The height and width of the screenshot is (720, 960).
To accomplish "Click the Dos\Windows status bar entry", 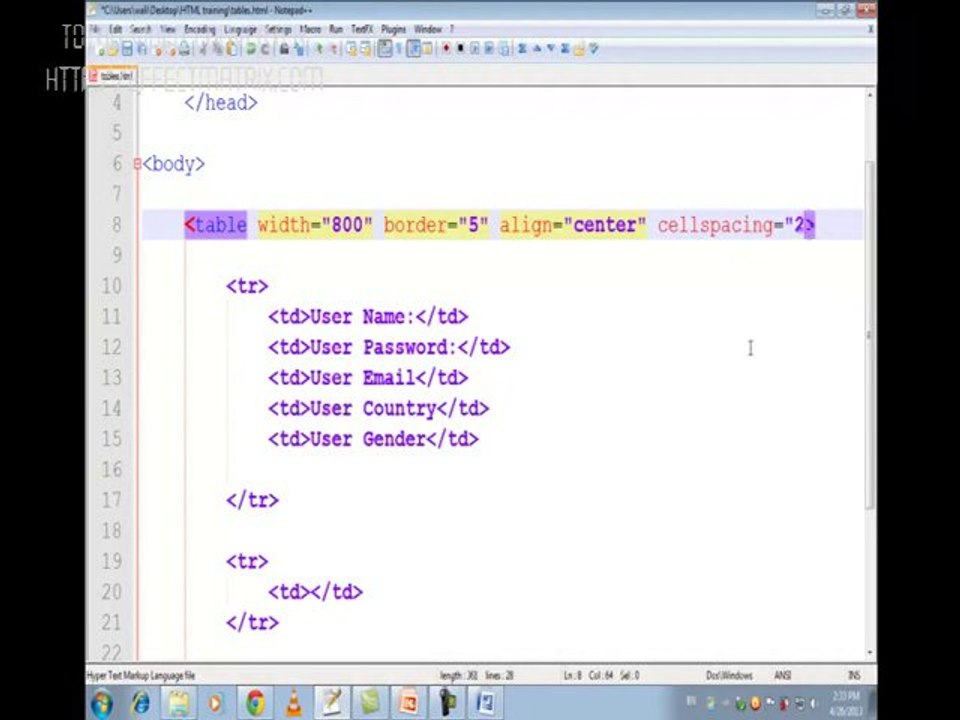I will click(x=729, y=675).
